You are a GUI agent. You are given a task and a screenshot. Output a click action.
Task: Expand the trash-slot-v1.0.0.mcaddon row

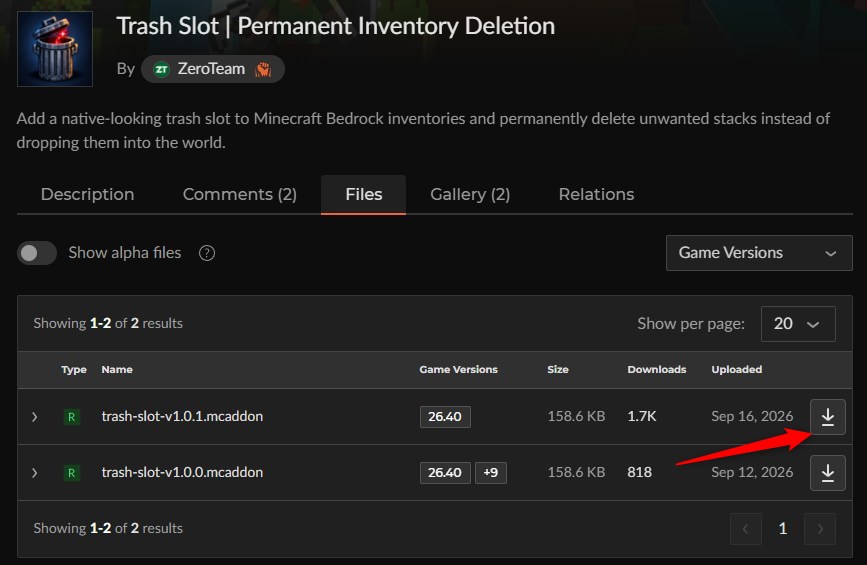click(34, 473)
